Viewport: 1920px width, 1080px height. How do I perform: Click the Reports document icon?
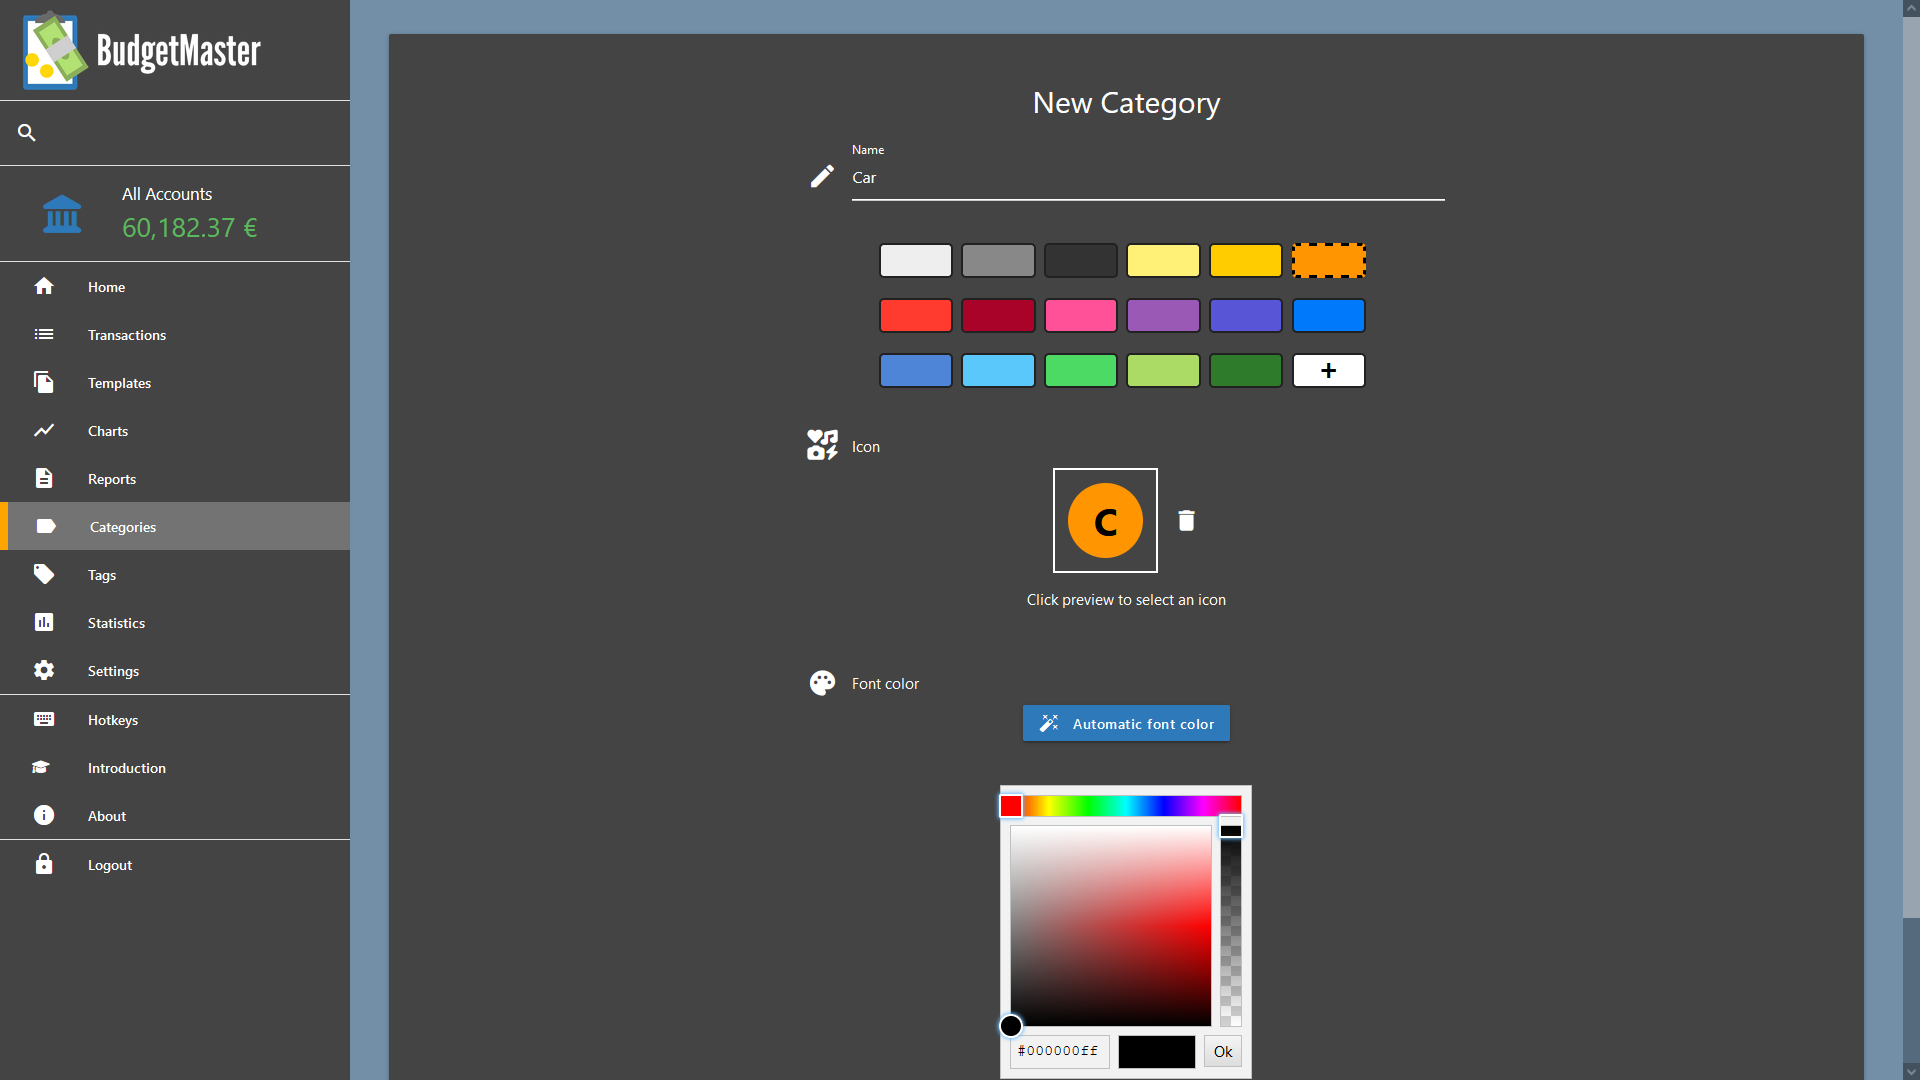pos(44,478)
